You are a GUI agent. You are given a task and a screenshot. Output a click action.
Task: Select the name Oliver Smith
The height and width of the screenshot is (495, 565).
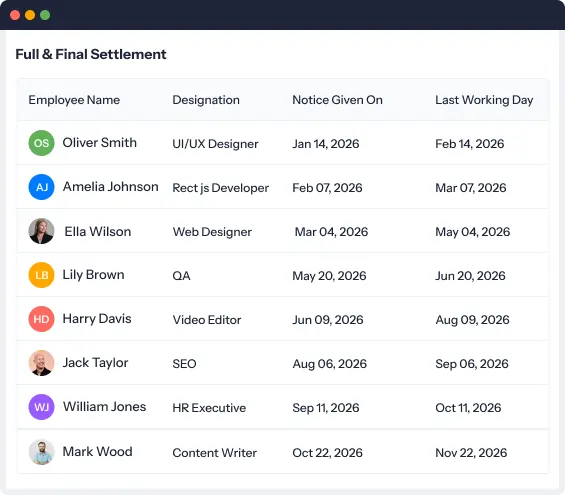coord(100,143)
